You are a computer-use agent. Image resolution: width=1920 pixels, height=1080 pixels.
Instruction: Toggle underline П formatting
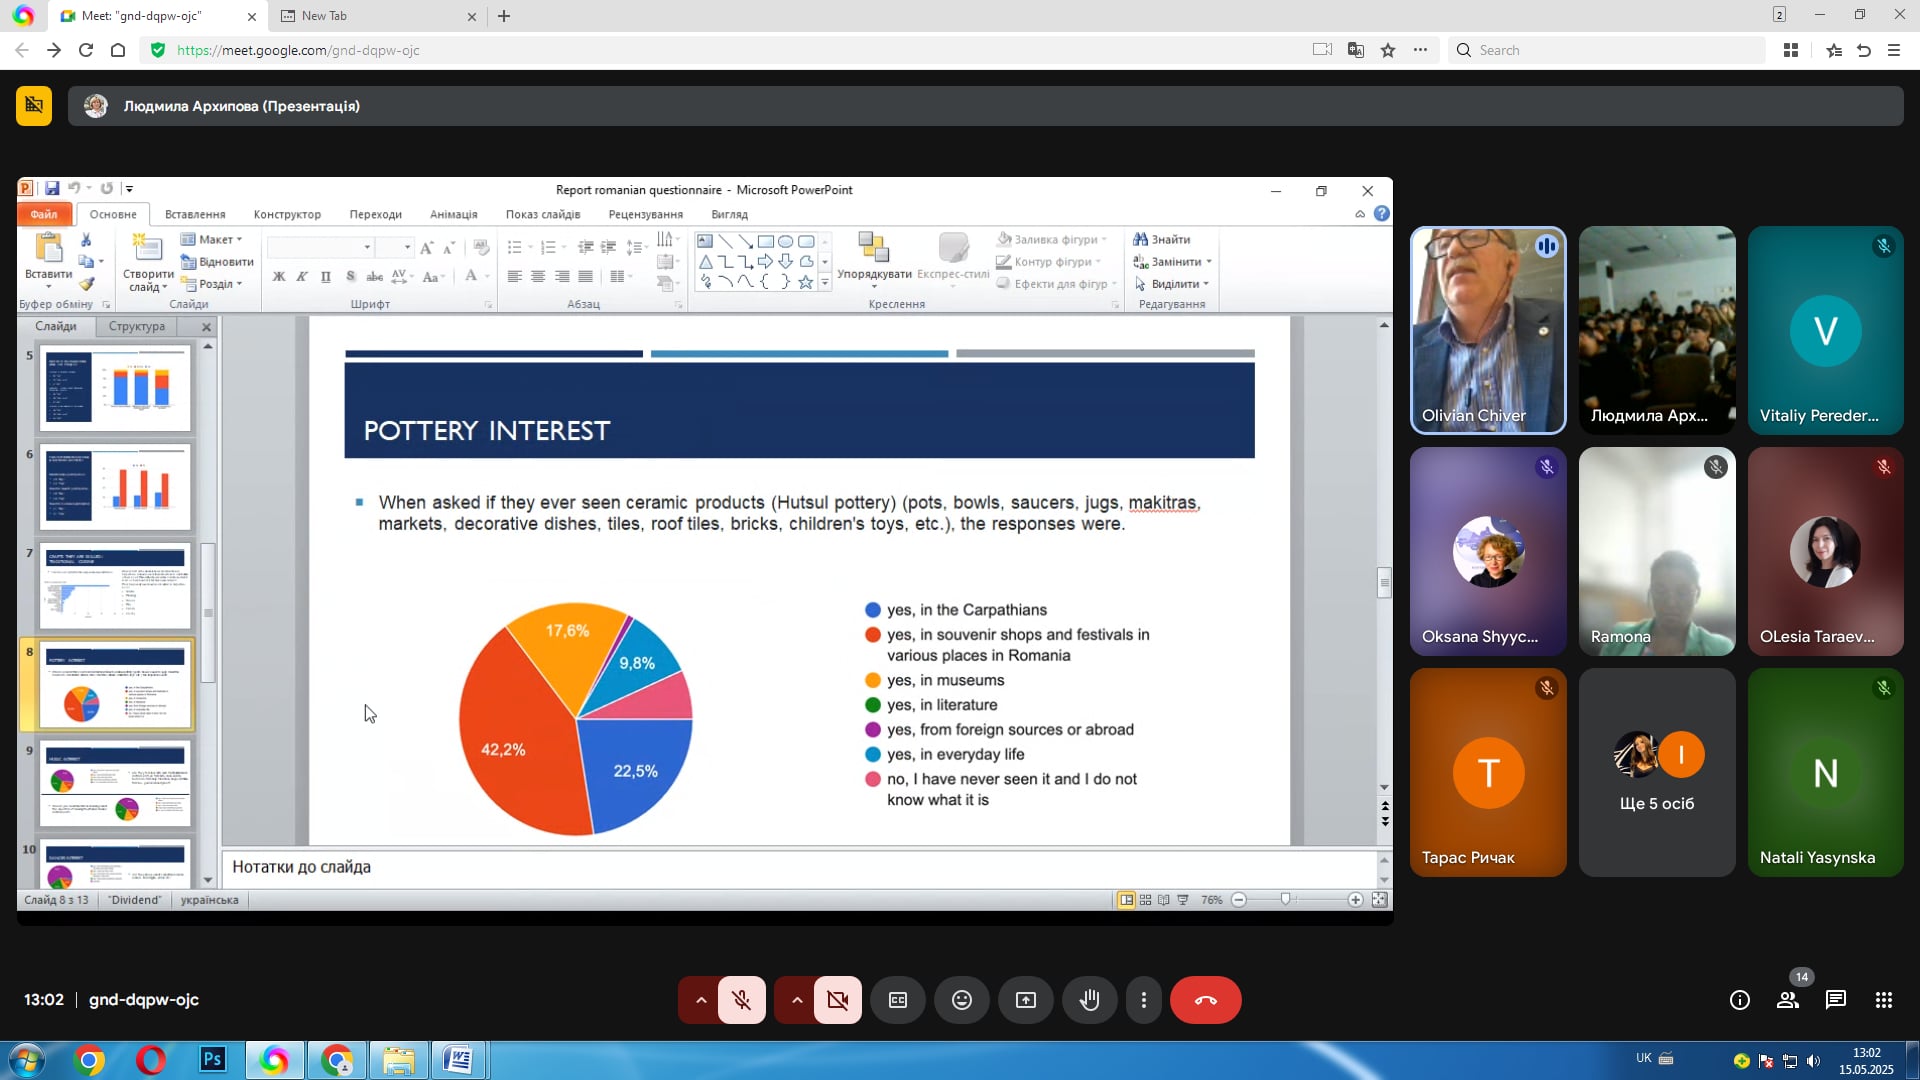coord(326,277)
